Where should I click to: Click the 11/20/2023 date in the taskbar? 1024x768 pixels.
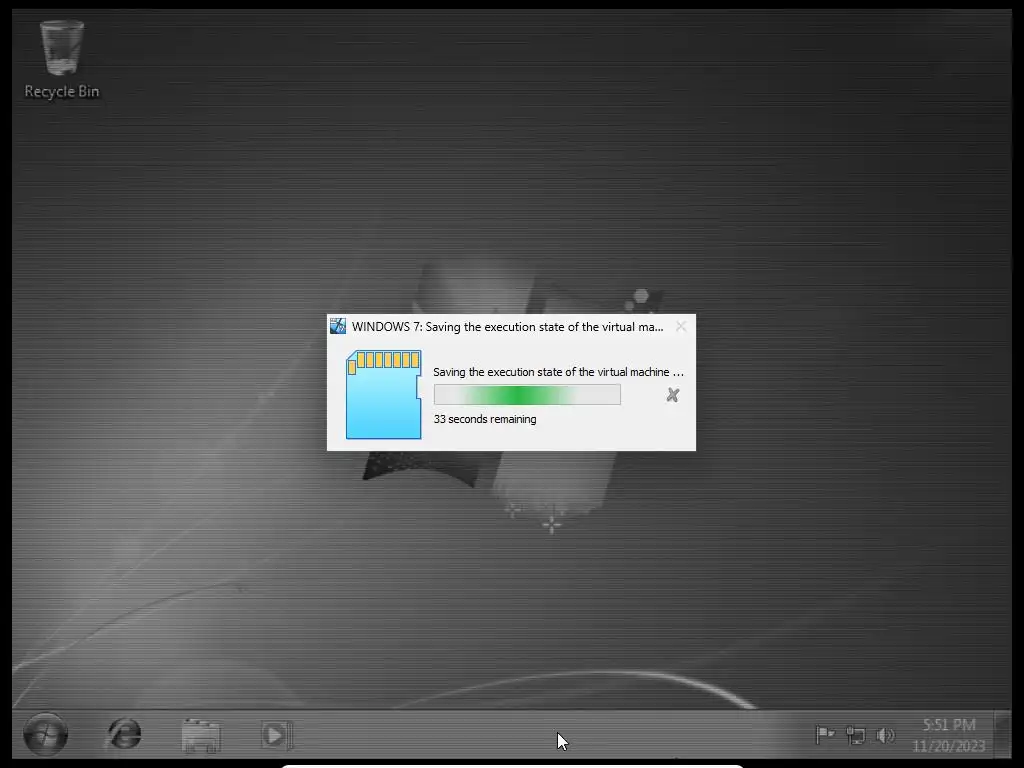point(949,746)
